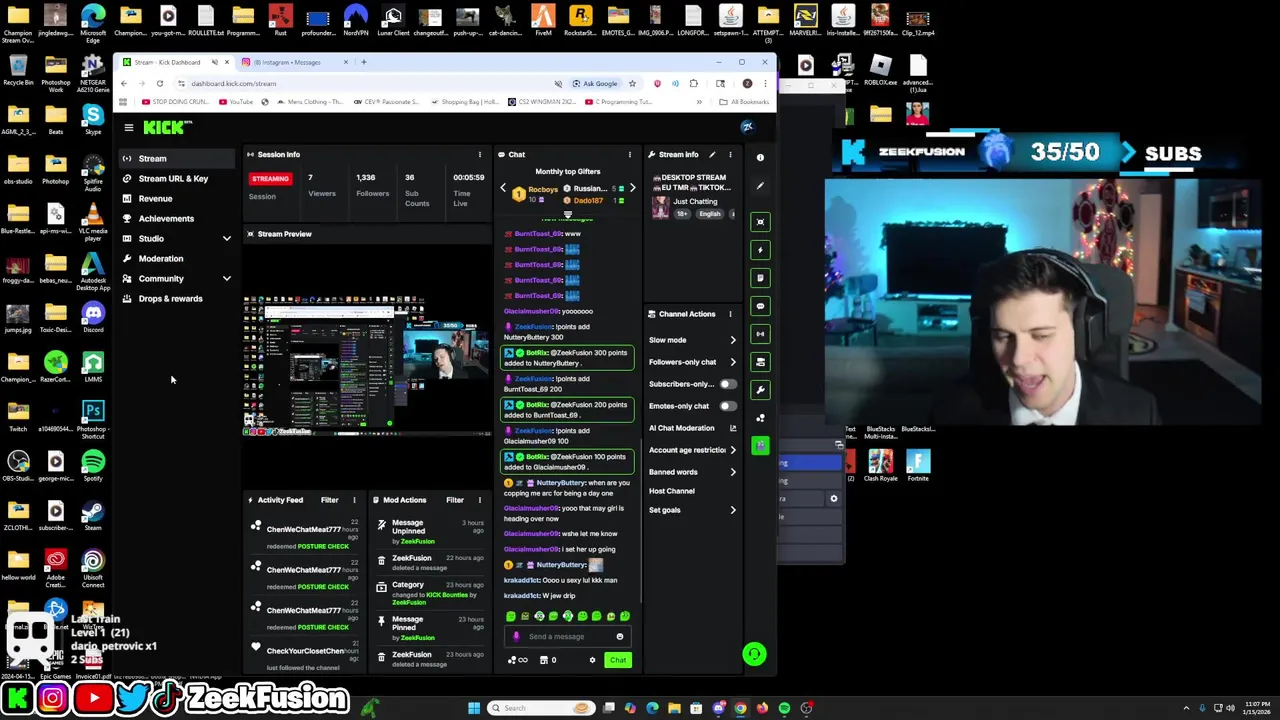Open Session Info options menu
This screenshot has height=720, width=1280.
coord(479,155)
